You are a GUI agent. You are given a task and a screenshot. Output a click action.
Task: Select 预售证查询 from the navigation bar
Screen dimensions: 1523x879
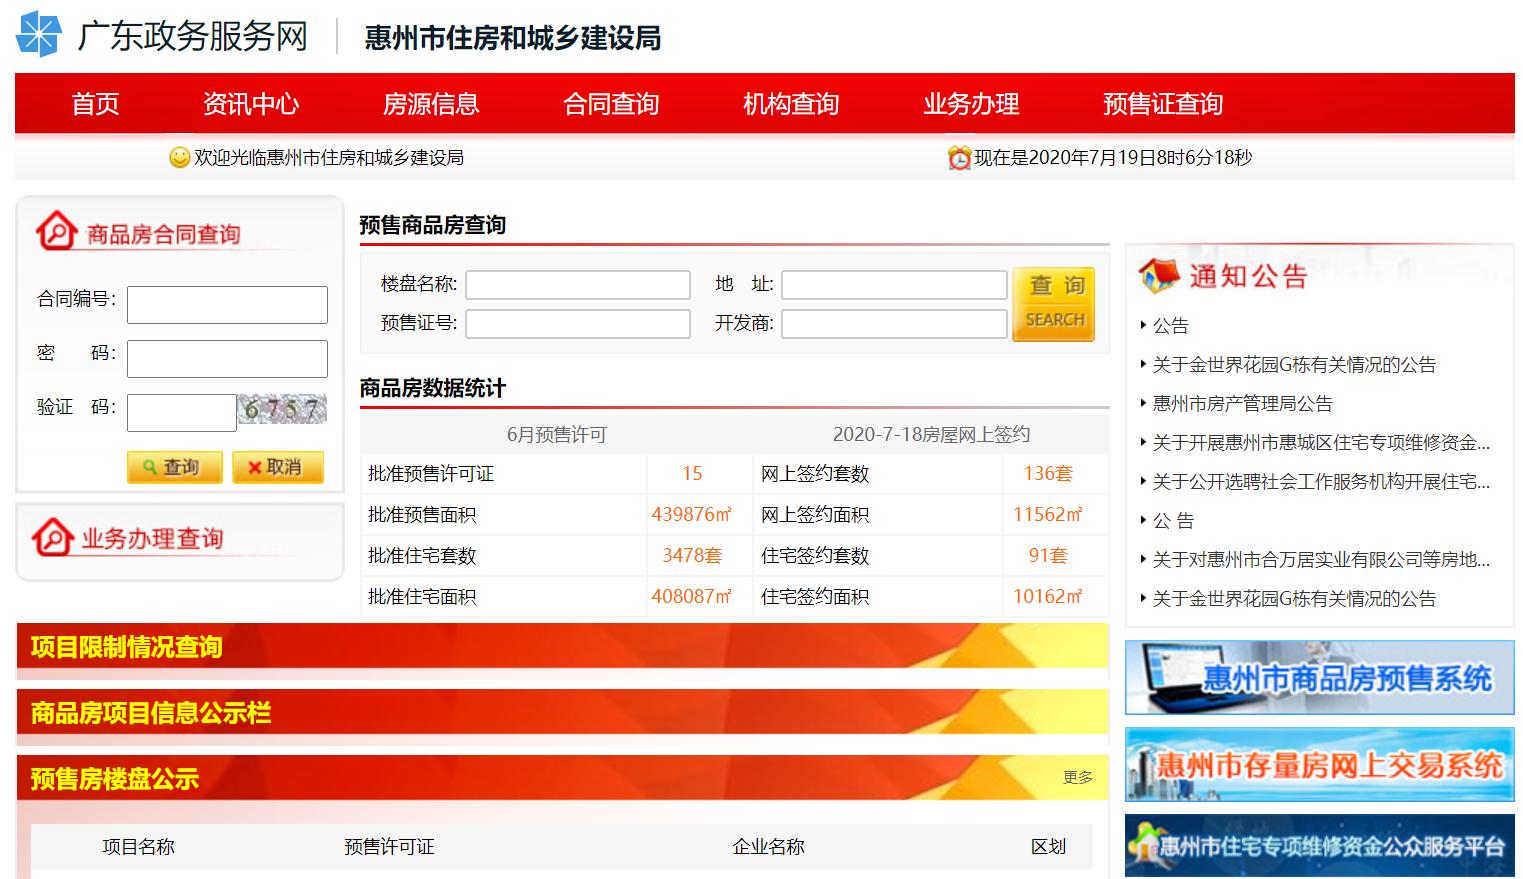coord(1162,103)
